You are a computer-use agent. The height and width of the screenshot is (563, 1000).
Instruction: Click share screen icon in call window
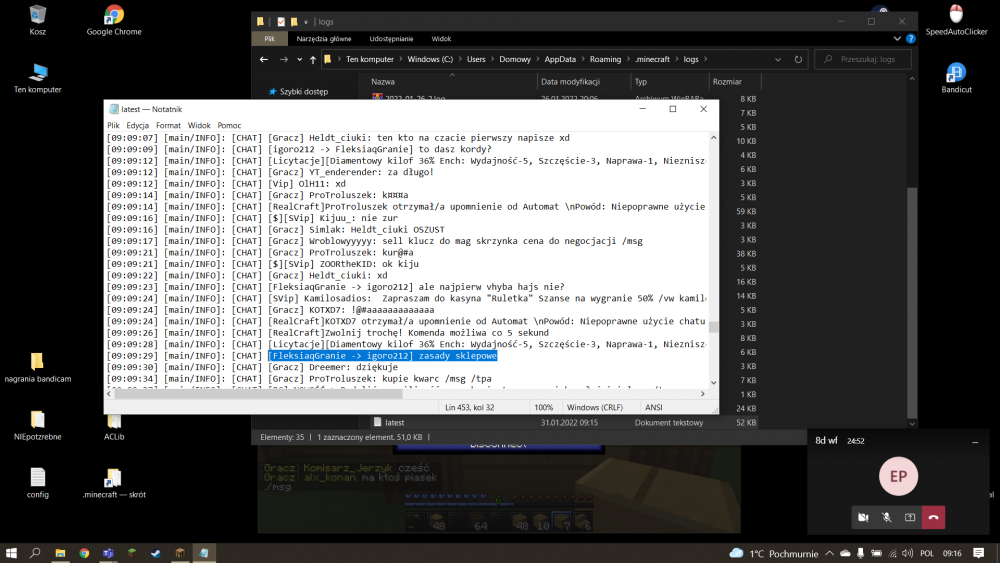coord(910,517)
